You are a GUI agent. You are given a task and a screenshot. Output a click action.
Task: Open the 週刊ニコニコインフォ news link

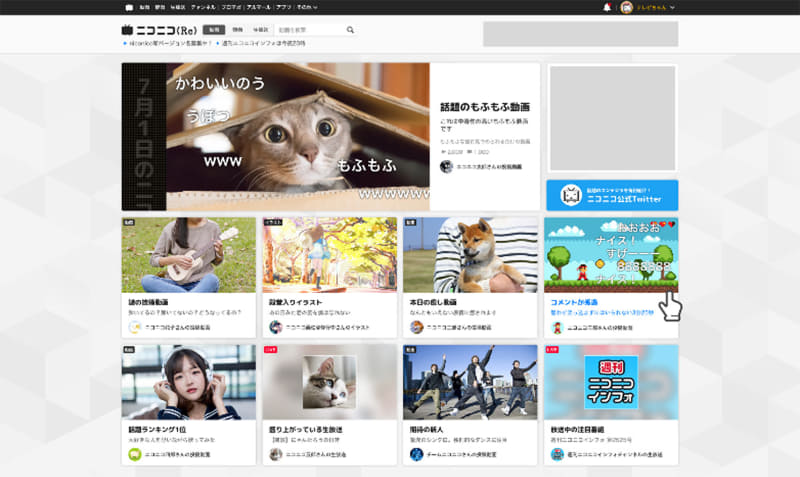click(x=263, y=43)
